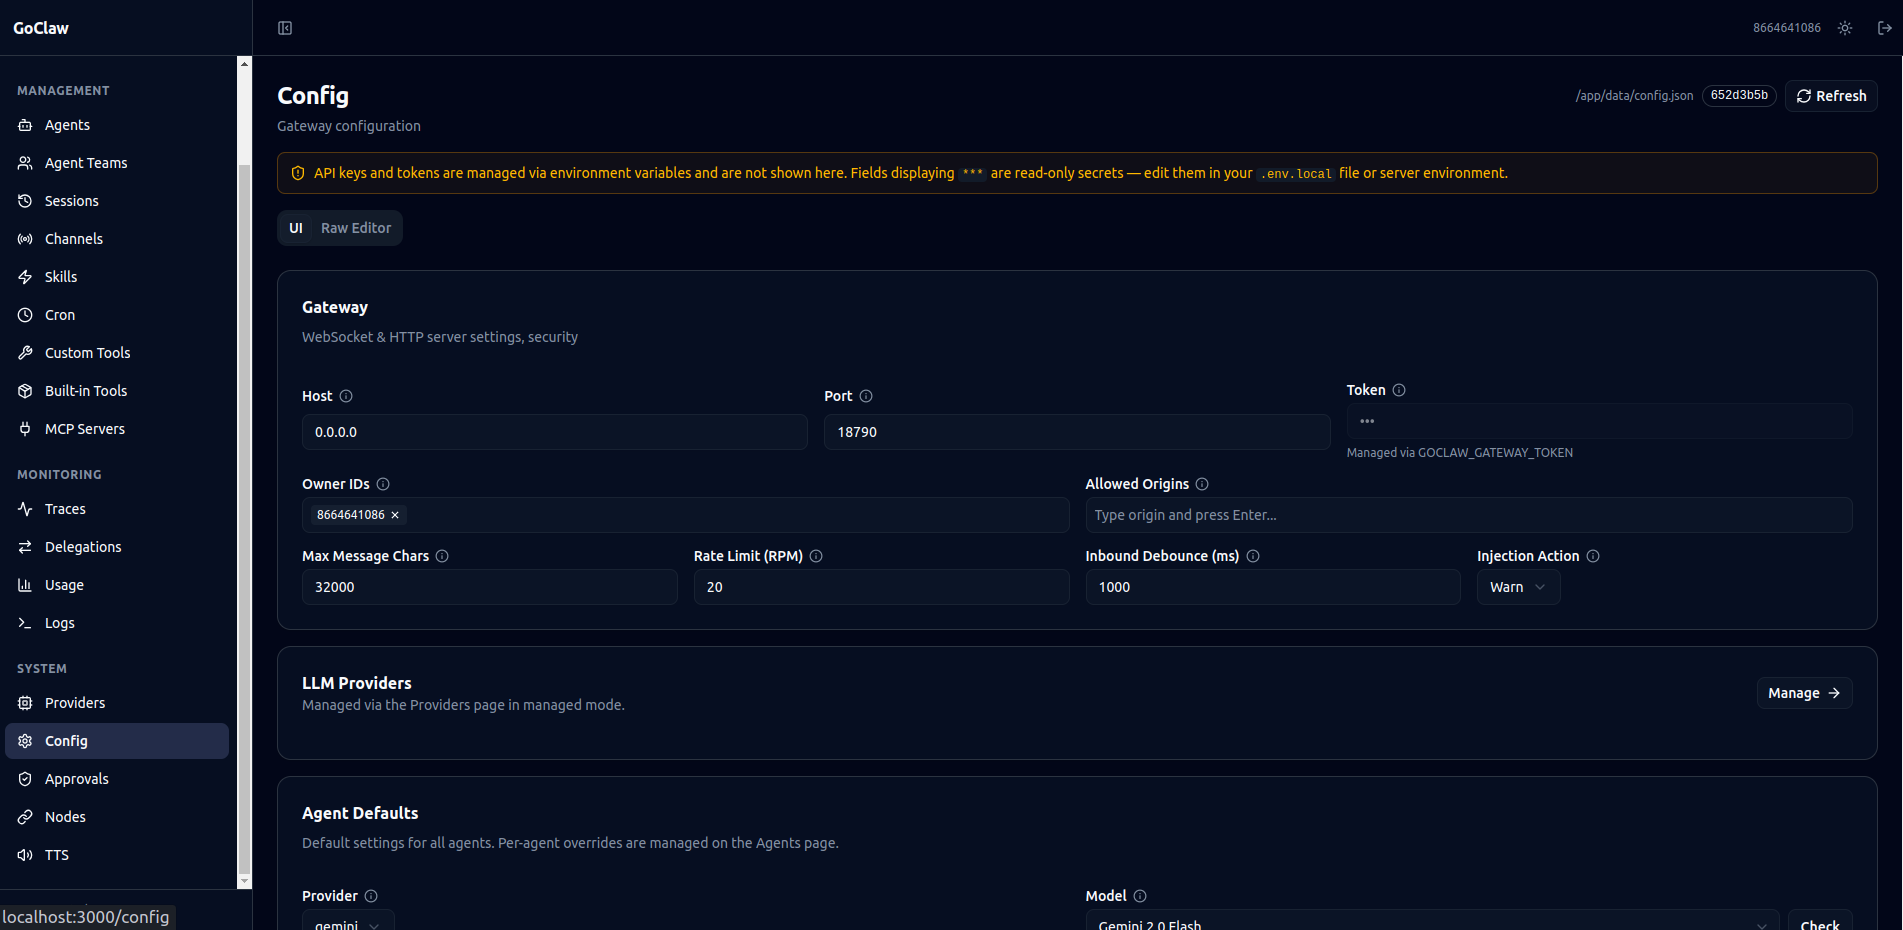The width and height of the screenshot is (1903, 930).
Task: Collapse the sidebar with the panel icon
Action: tap(285, 28)
